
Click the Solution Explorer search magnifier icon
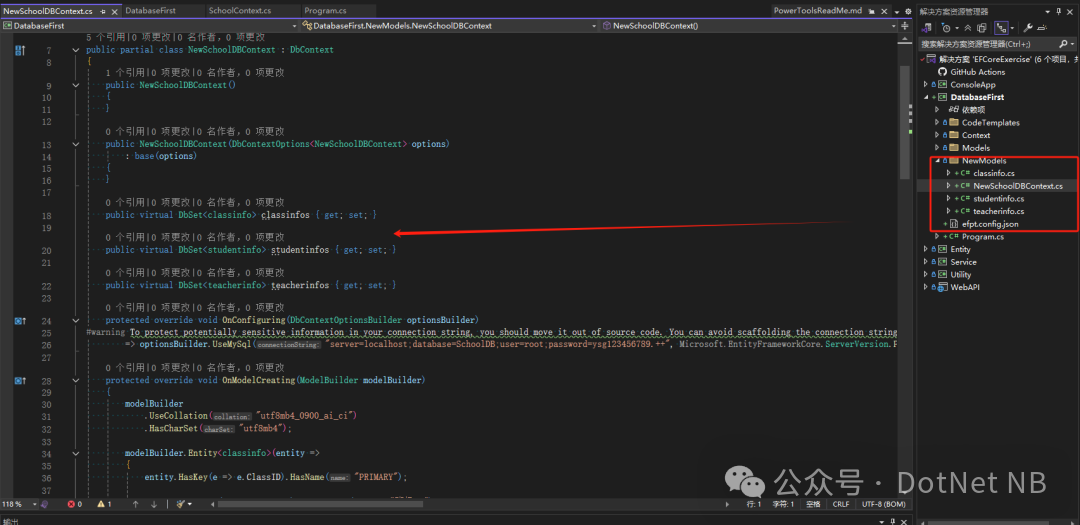pos(1062,43)
